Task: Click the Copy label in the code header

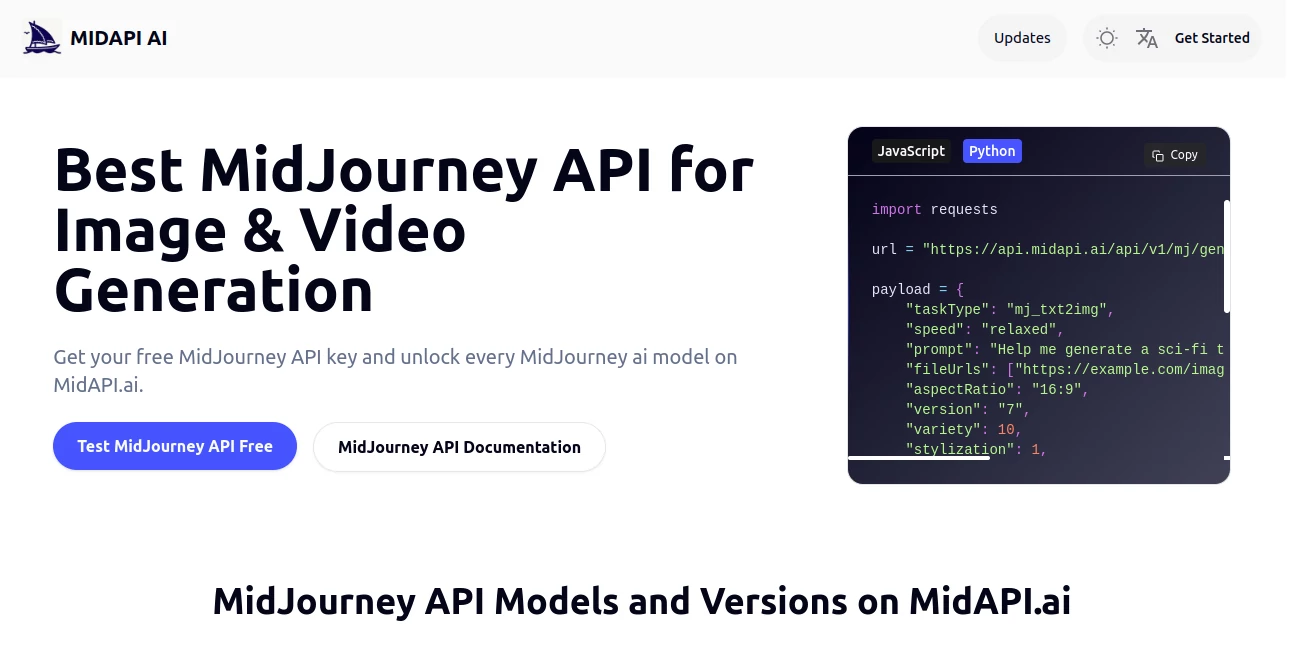Action: pyautogui.click(x=1184, y=155)
